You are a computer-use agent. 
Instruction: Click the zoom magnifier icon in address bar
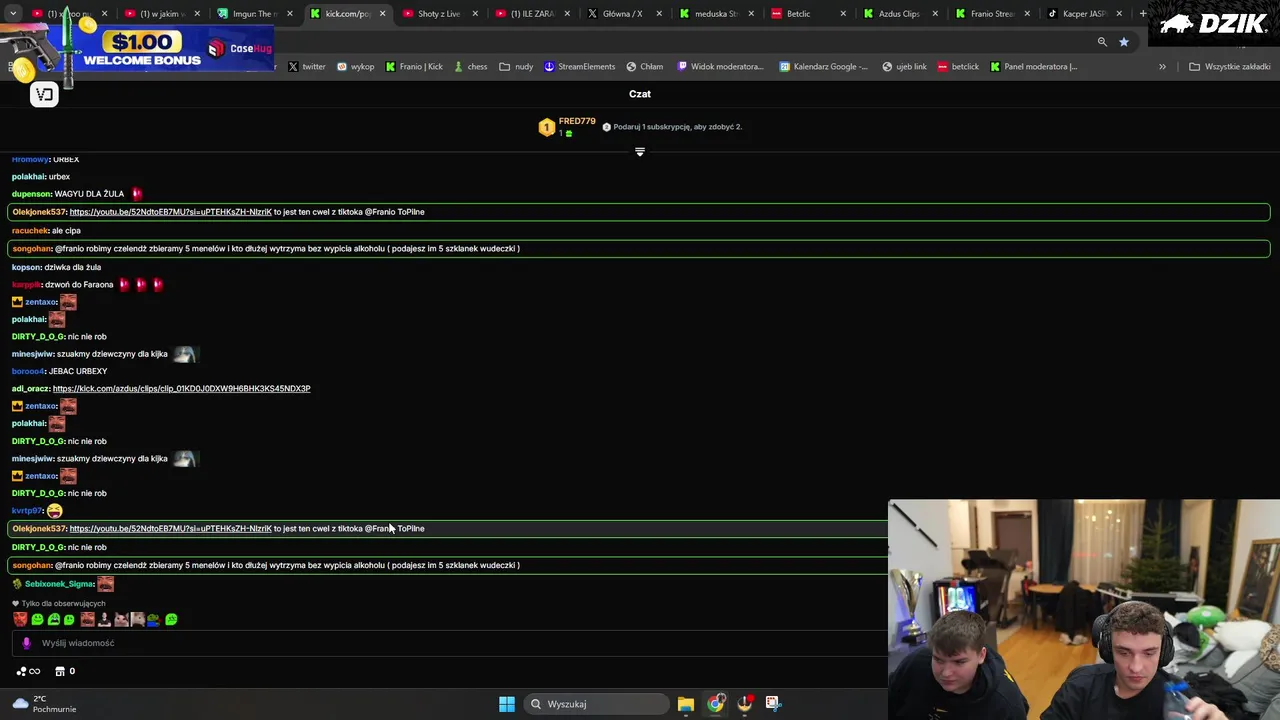click(x=1102, y=42)
